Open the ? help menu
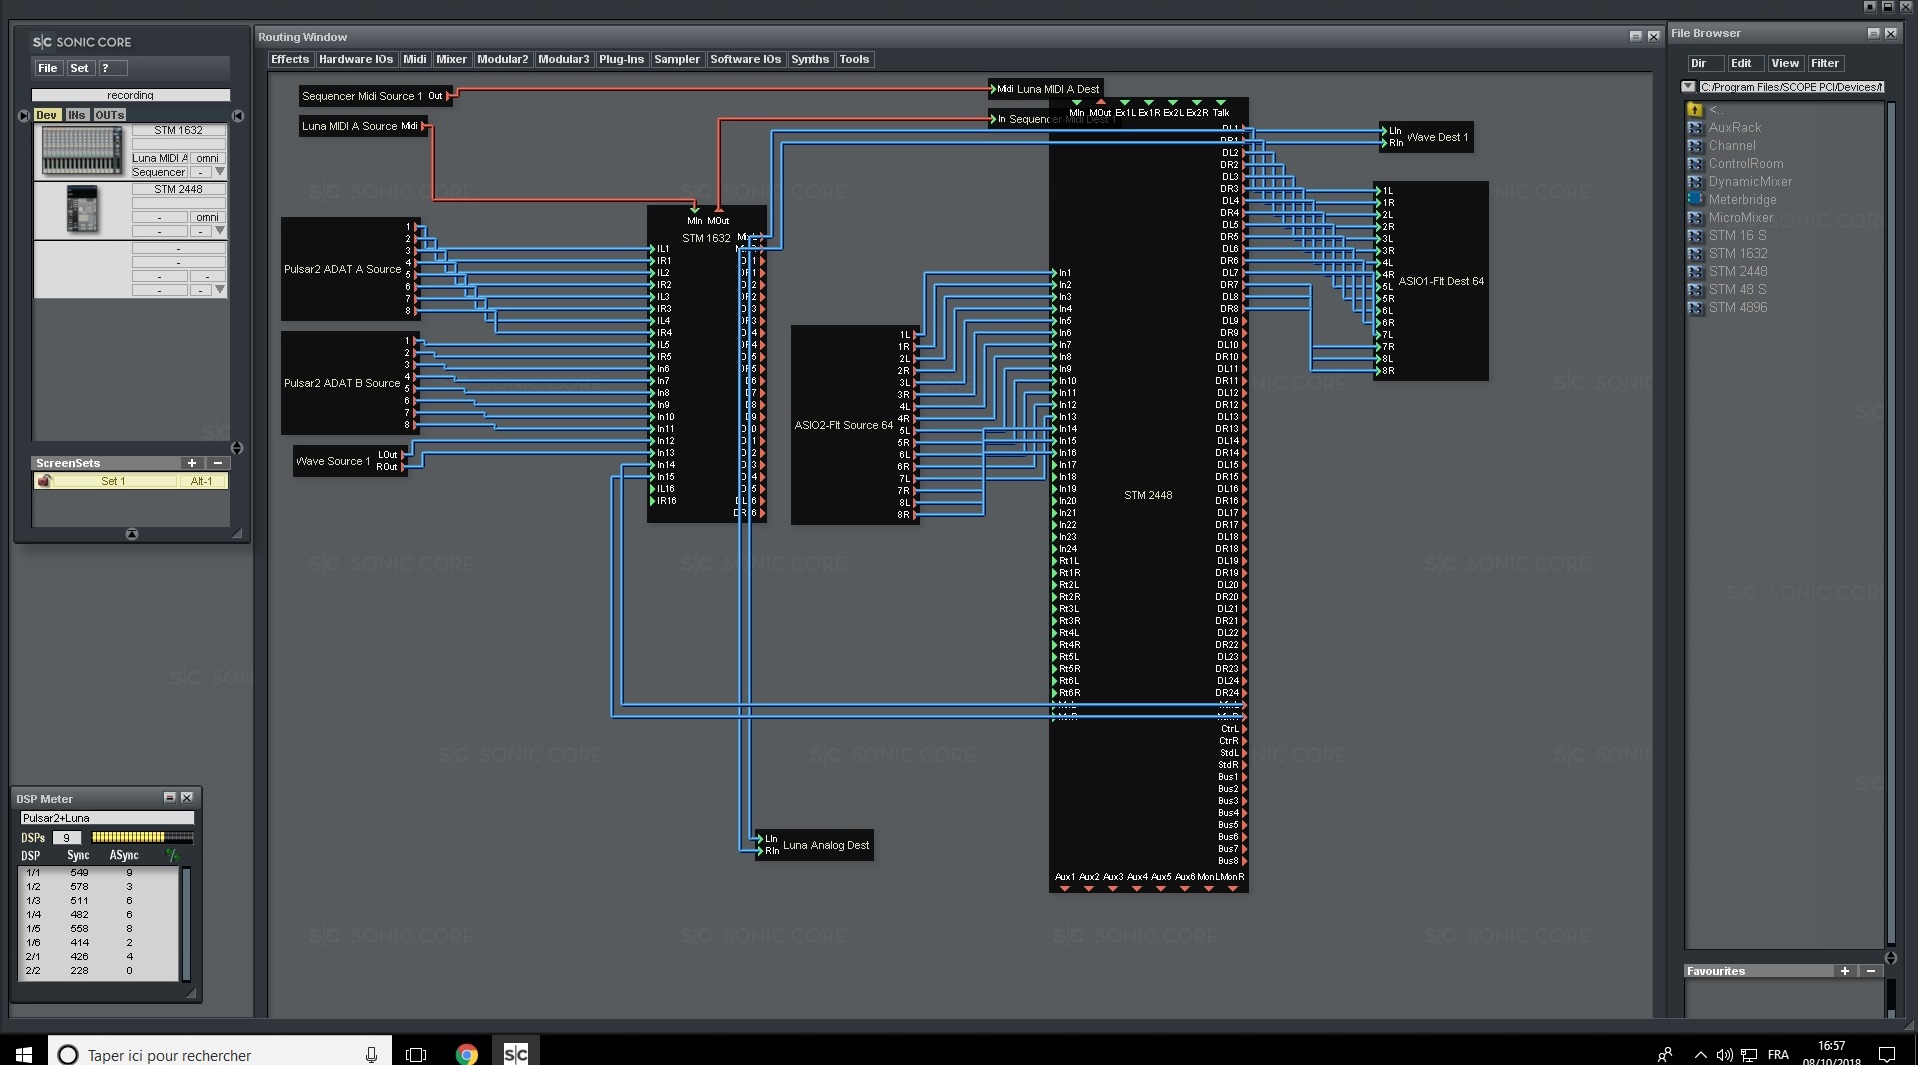Image resolution: width=1918 pixels, height=1065 pixels. point(112,68)
